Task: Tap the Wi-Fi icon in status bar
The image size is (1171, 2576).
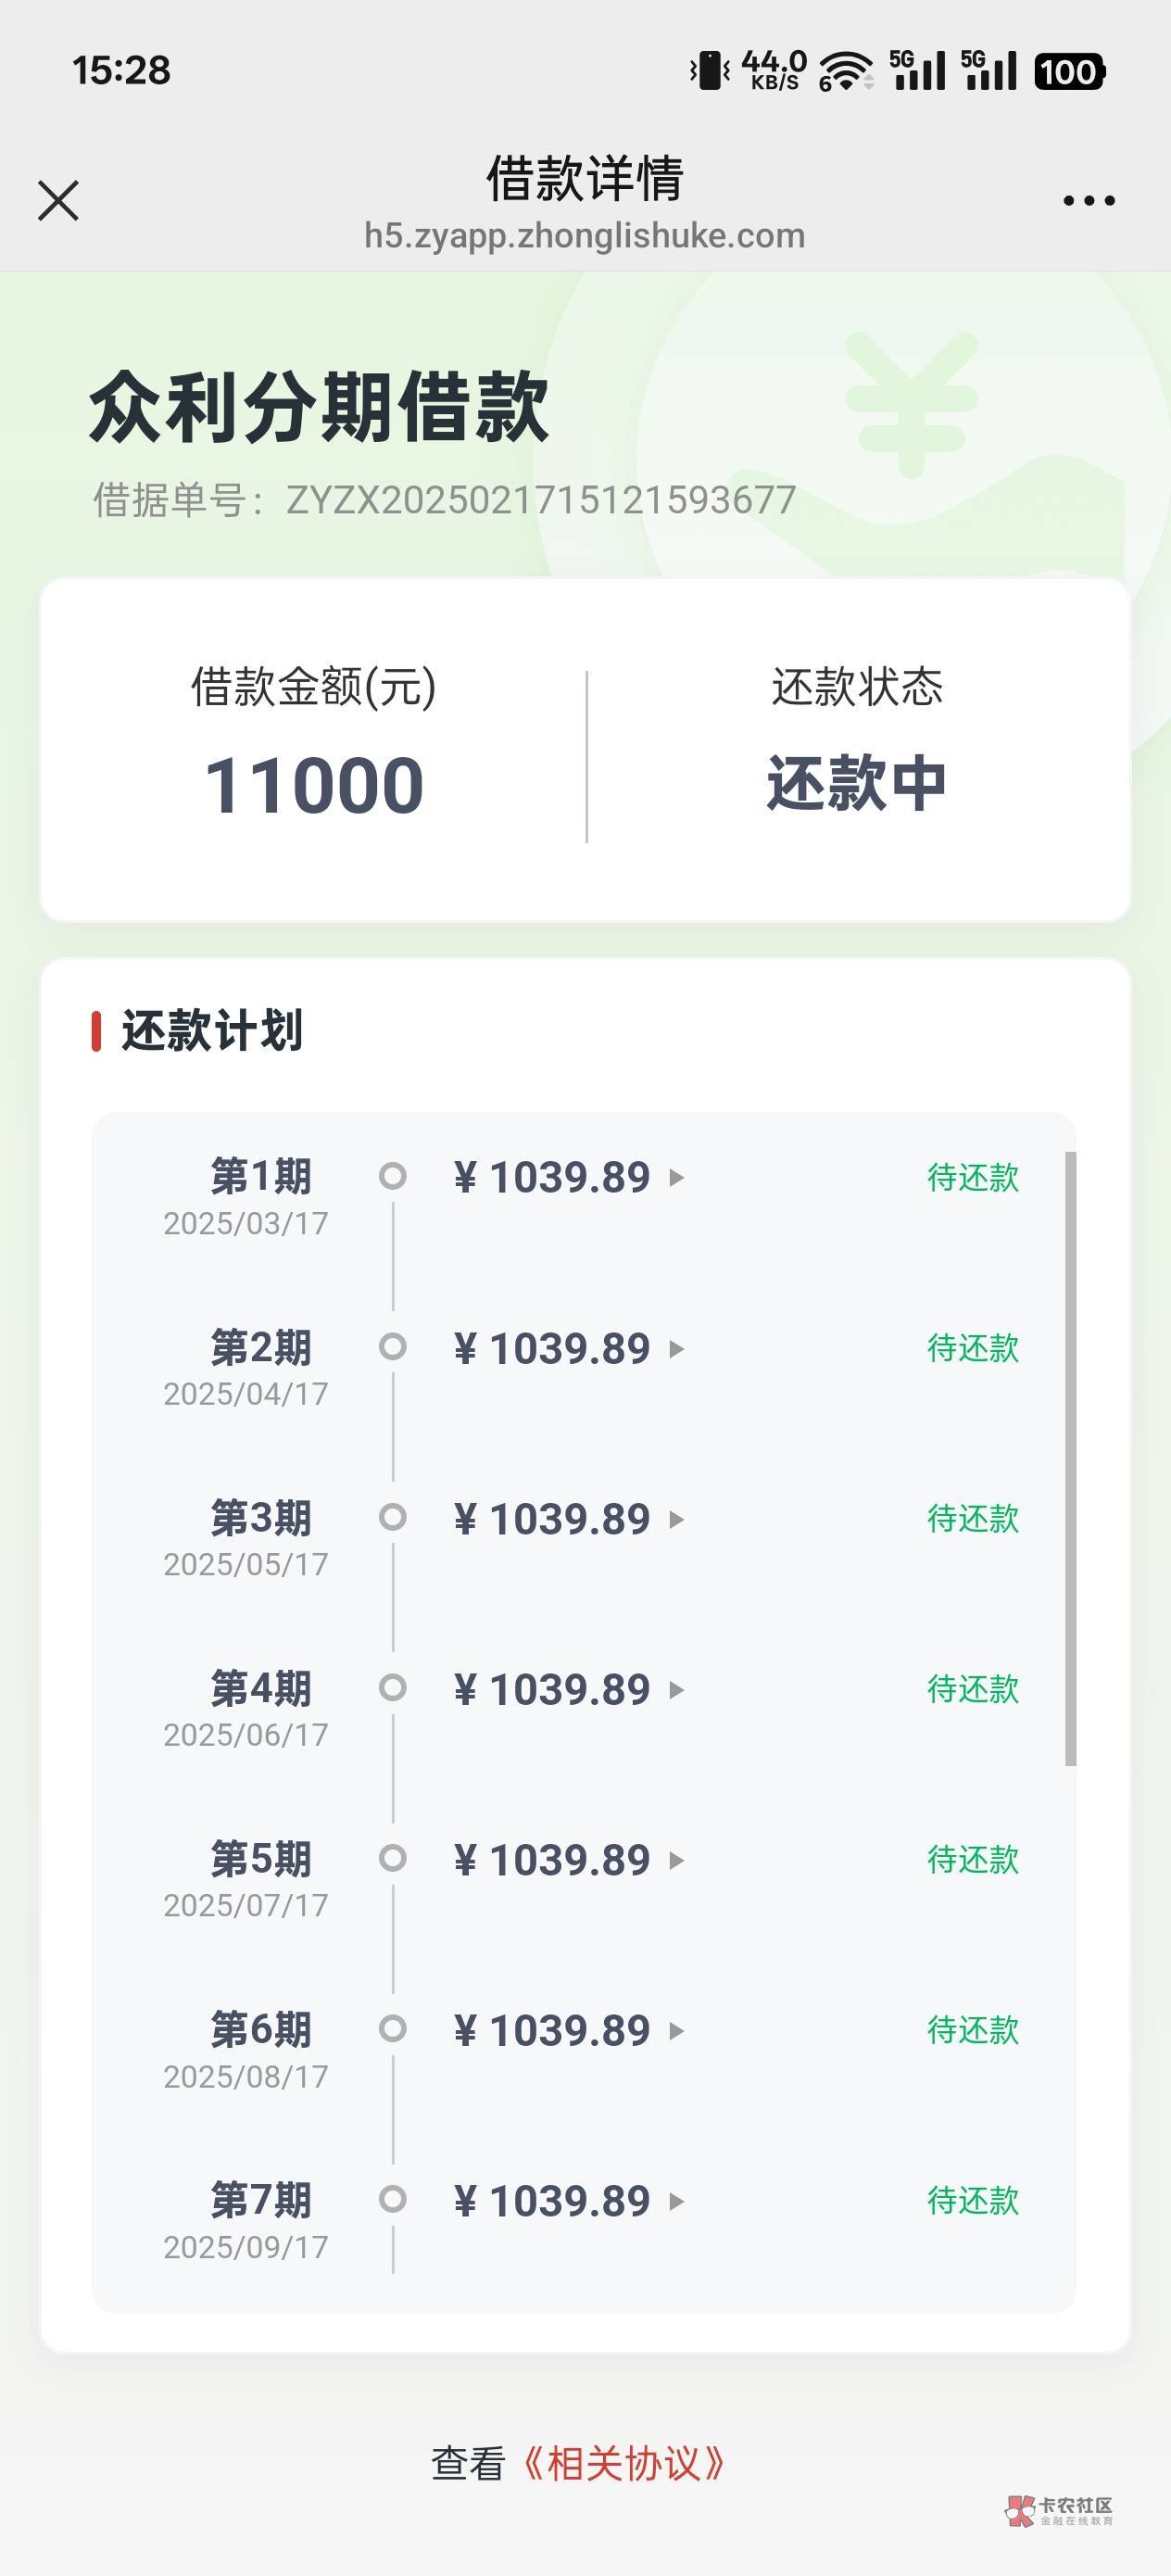Action: (845, 71)
